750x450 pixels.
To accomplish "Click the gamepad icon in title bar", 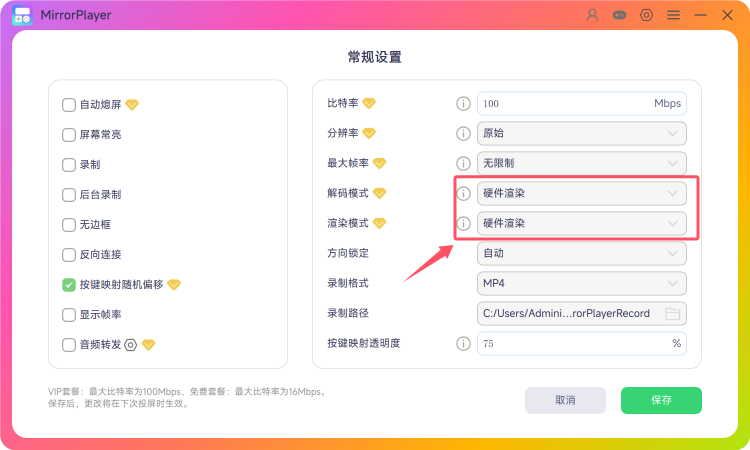I will tap(619, 15).
